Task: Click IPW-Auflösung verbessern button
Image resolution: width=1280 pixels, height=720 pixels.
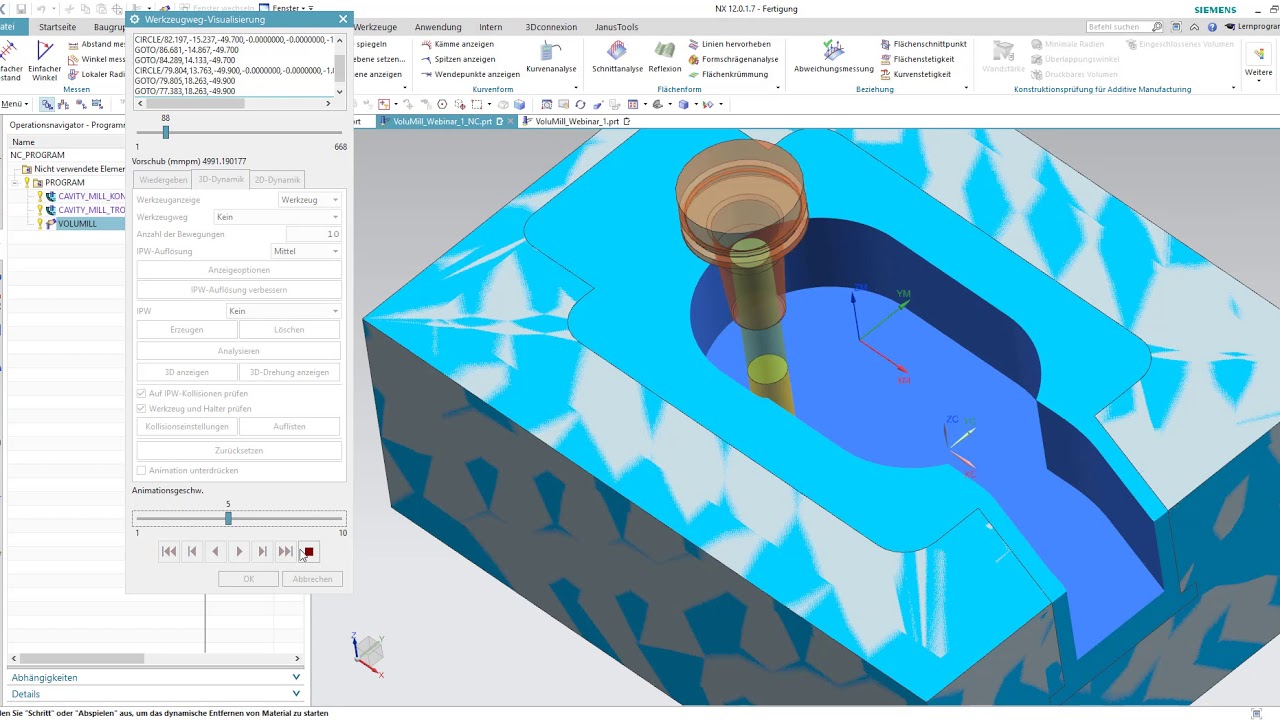Action: click(x=239, y=290)
